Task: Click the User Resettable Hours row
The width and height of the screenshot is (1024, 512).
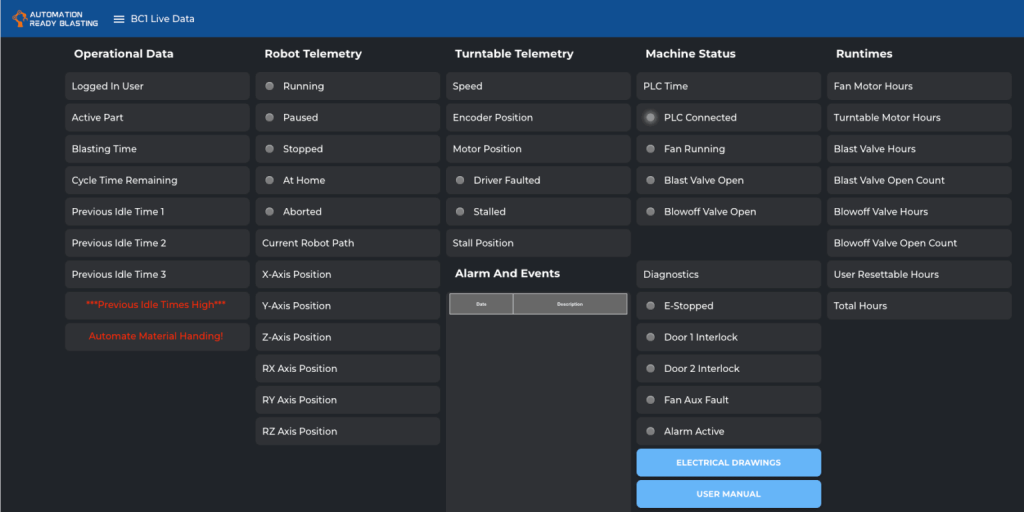Action: [919, 275]
